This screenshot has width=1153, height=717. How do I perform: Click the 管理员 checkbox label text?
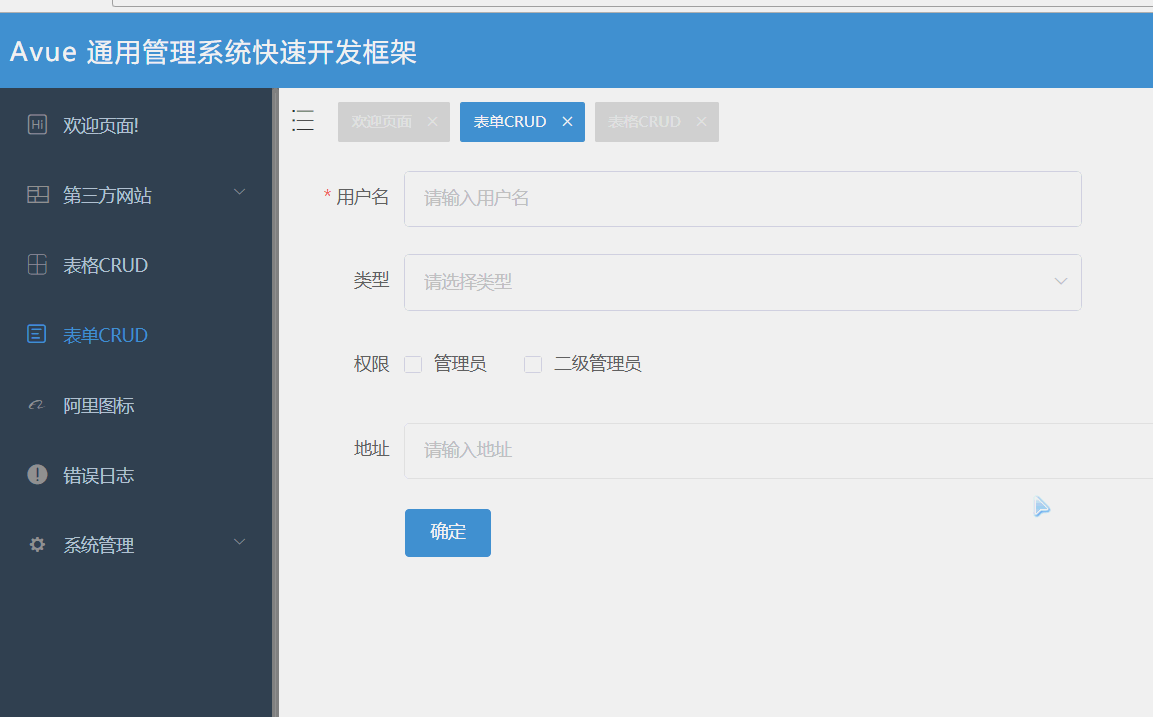(x=460, y=364)
